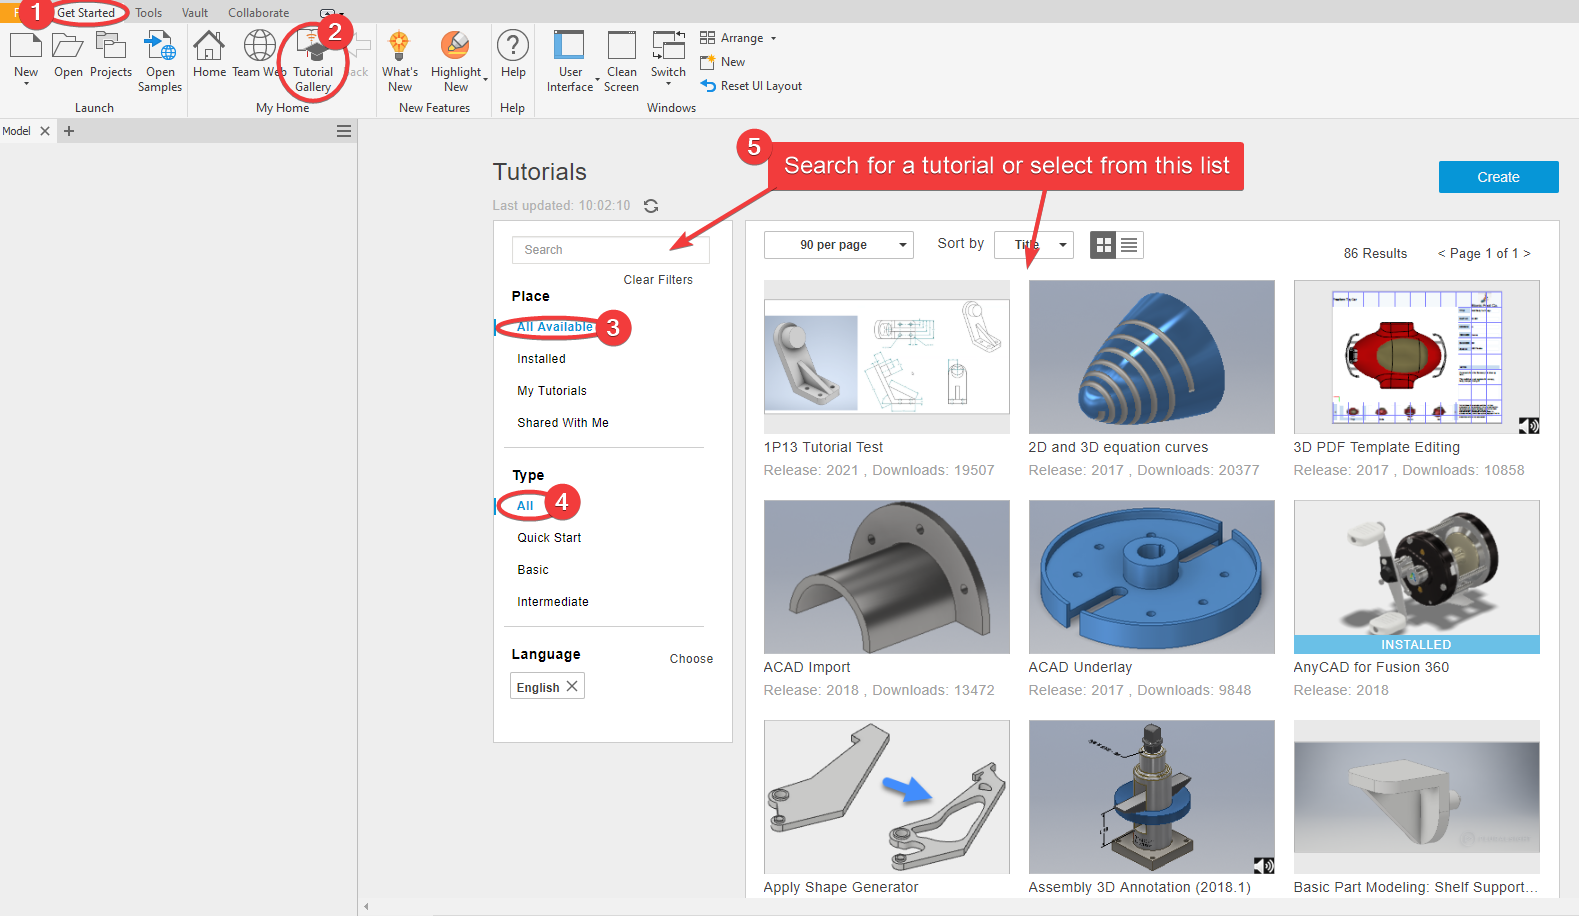The image size is (1579, 916).
Task: Switch to list view layout
Action: click(1129, 245)
